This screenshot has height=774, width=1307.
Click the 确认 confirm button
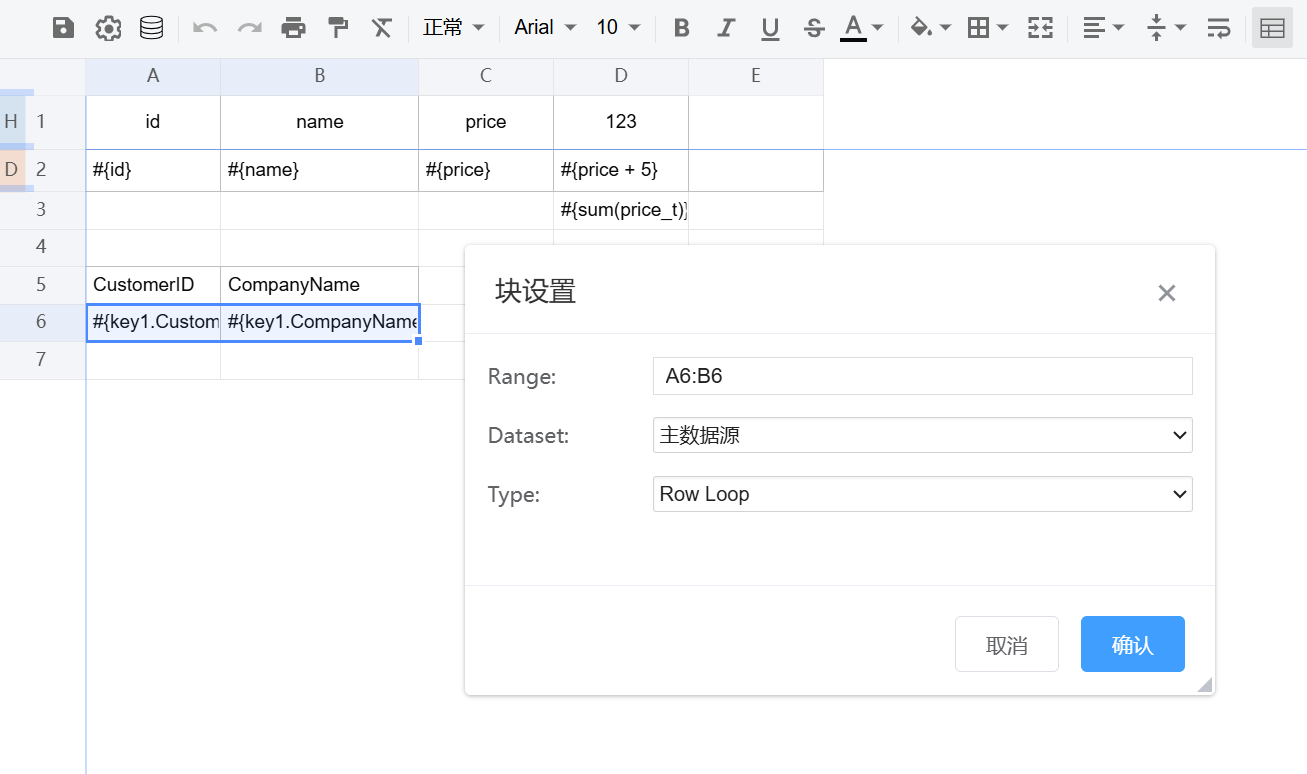(1132, 645)
